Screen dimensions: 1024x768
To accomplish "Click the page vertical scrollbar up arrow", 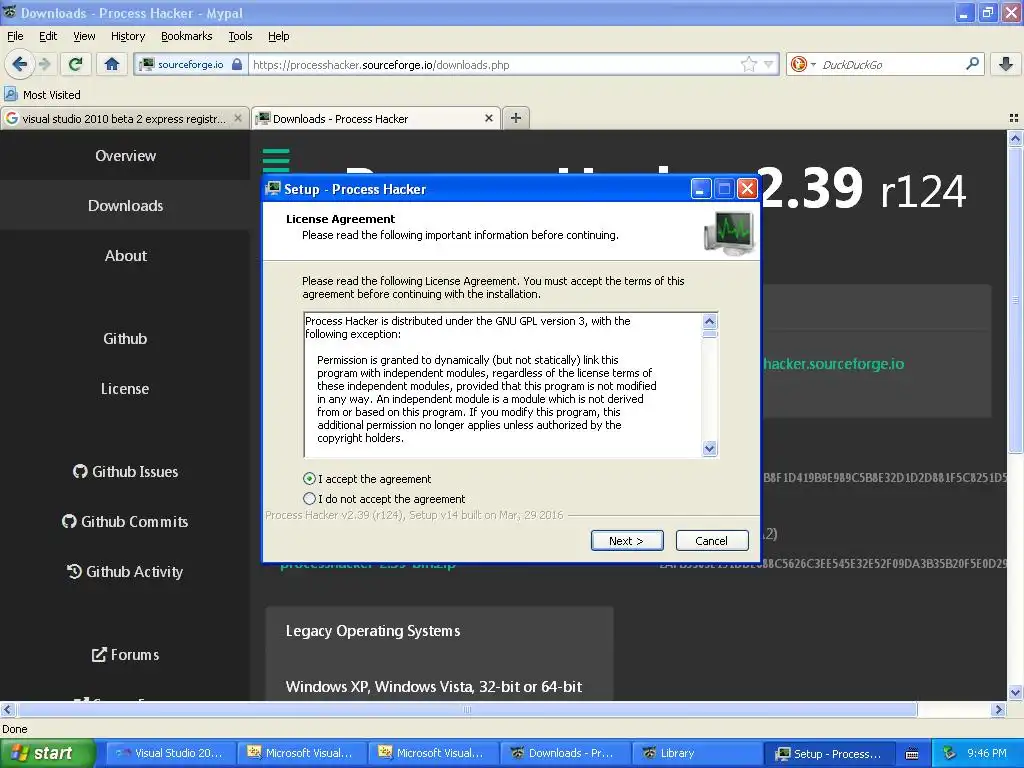I will (1015, 138).
